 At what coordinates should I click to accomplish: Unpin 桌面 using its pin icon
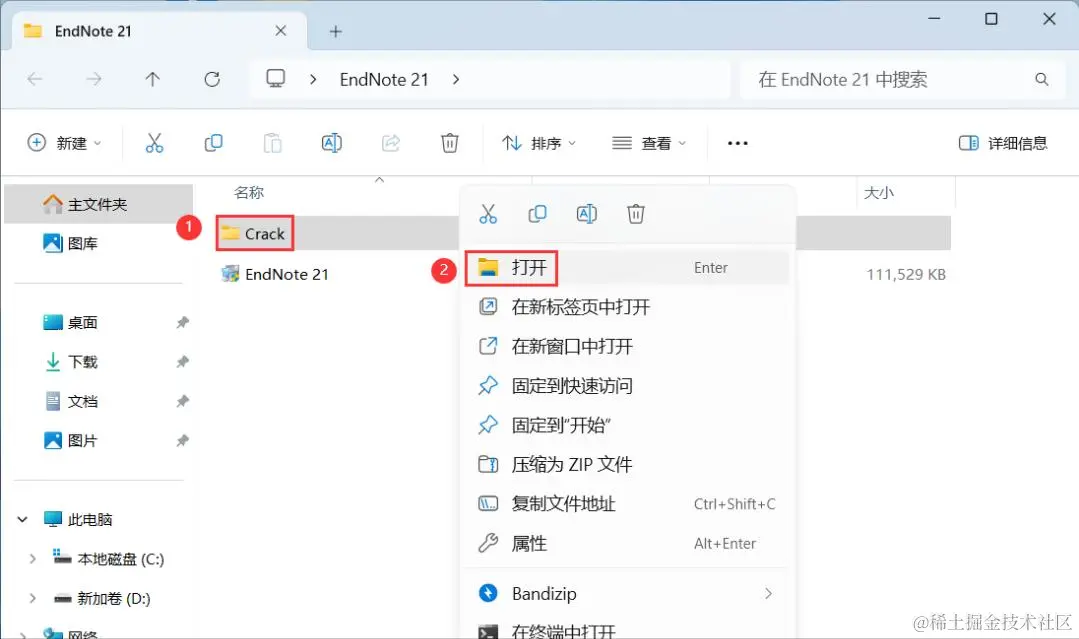point(182,322)
